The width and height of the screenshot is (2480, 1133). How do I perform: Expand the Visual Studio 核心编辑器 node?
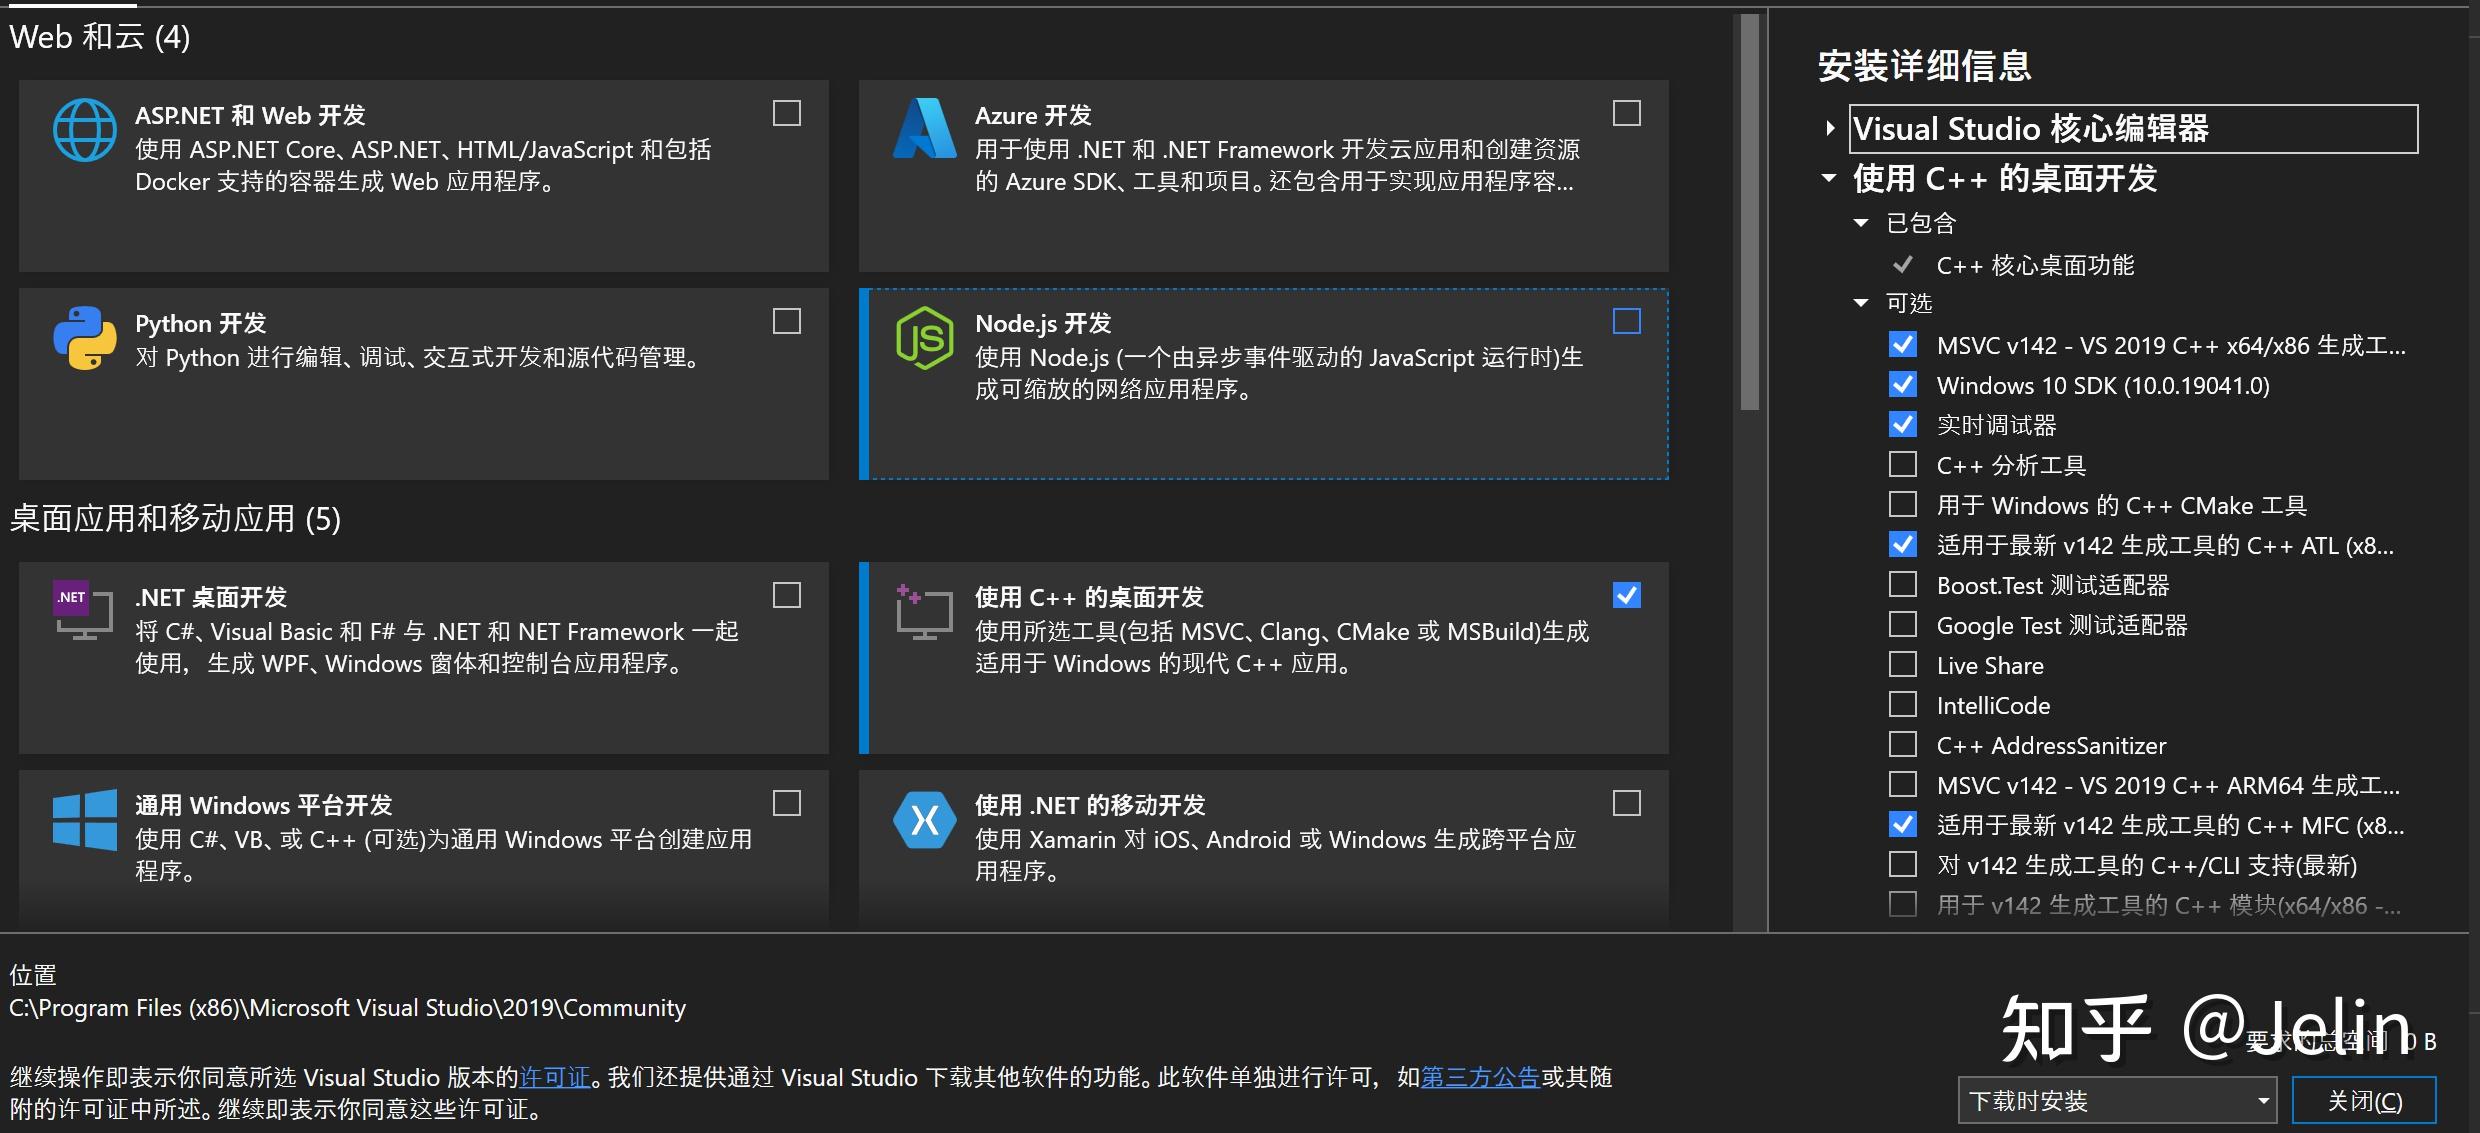[1830, 128]
